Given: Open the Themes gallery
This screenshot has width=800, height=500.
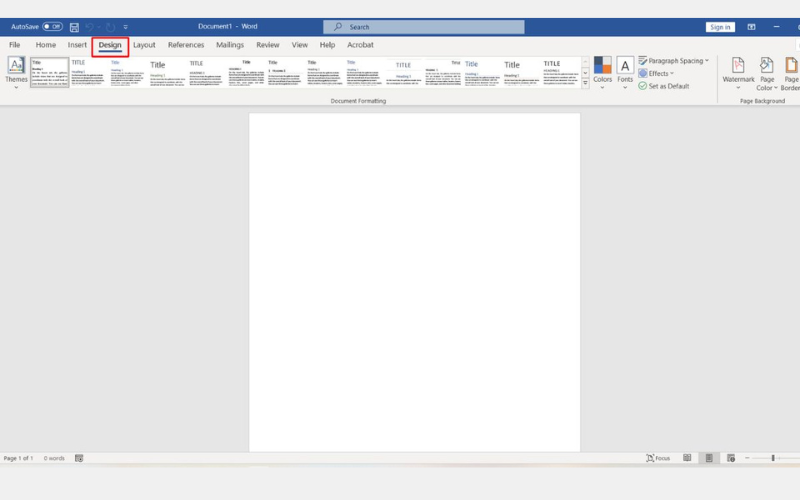Looking at the screenshot, I should tap(16, 72).
